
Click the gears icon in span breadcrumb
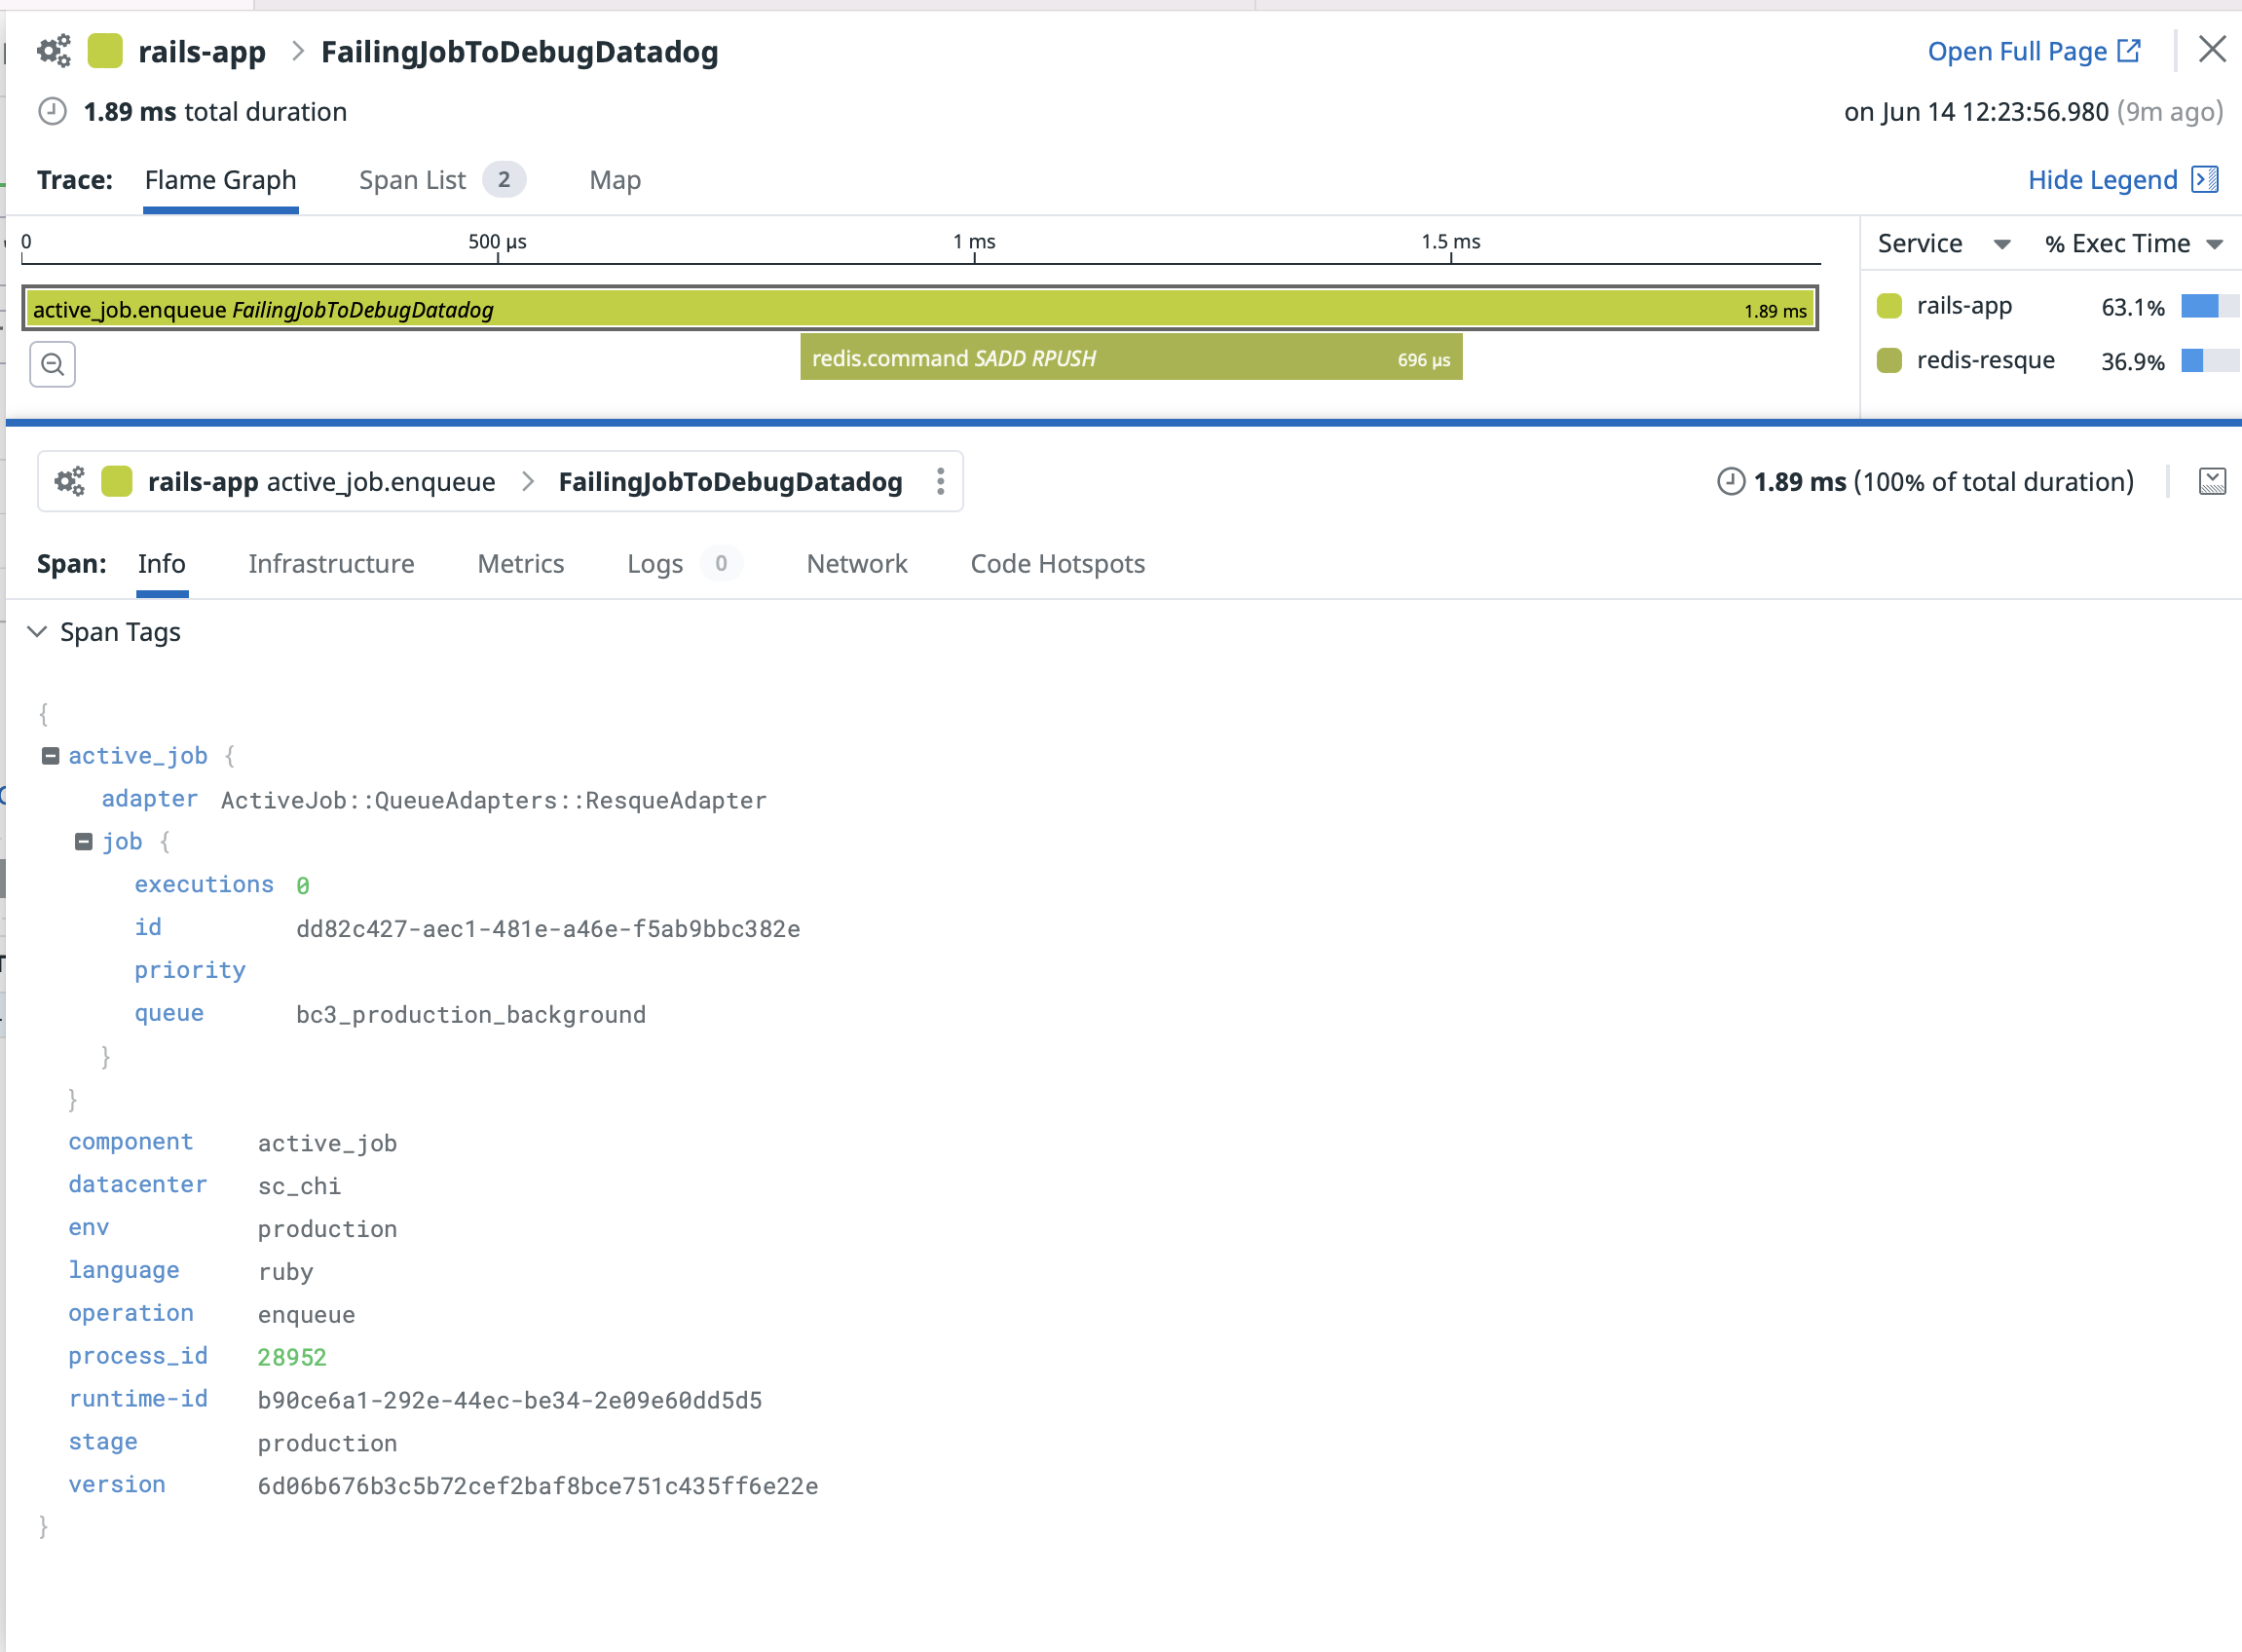coord(70,482)
